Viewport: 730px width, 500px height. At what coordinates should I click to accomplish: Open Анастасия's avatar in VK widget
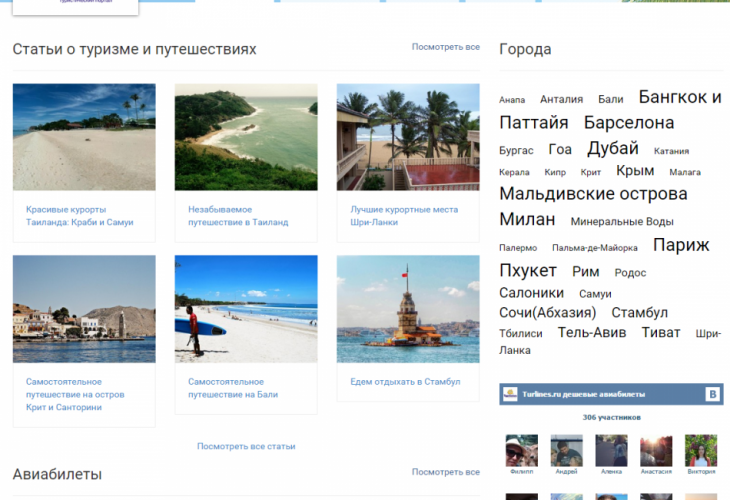point(656,451)
